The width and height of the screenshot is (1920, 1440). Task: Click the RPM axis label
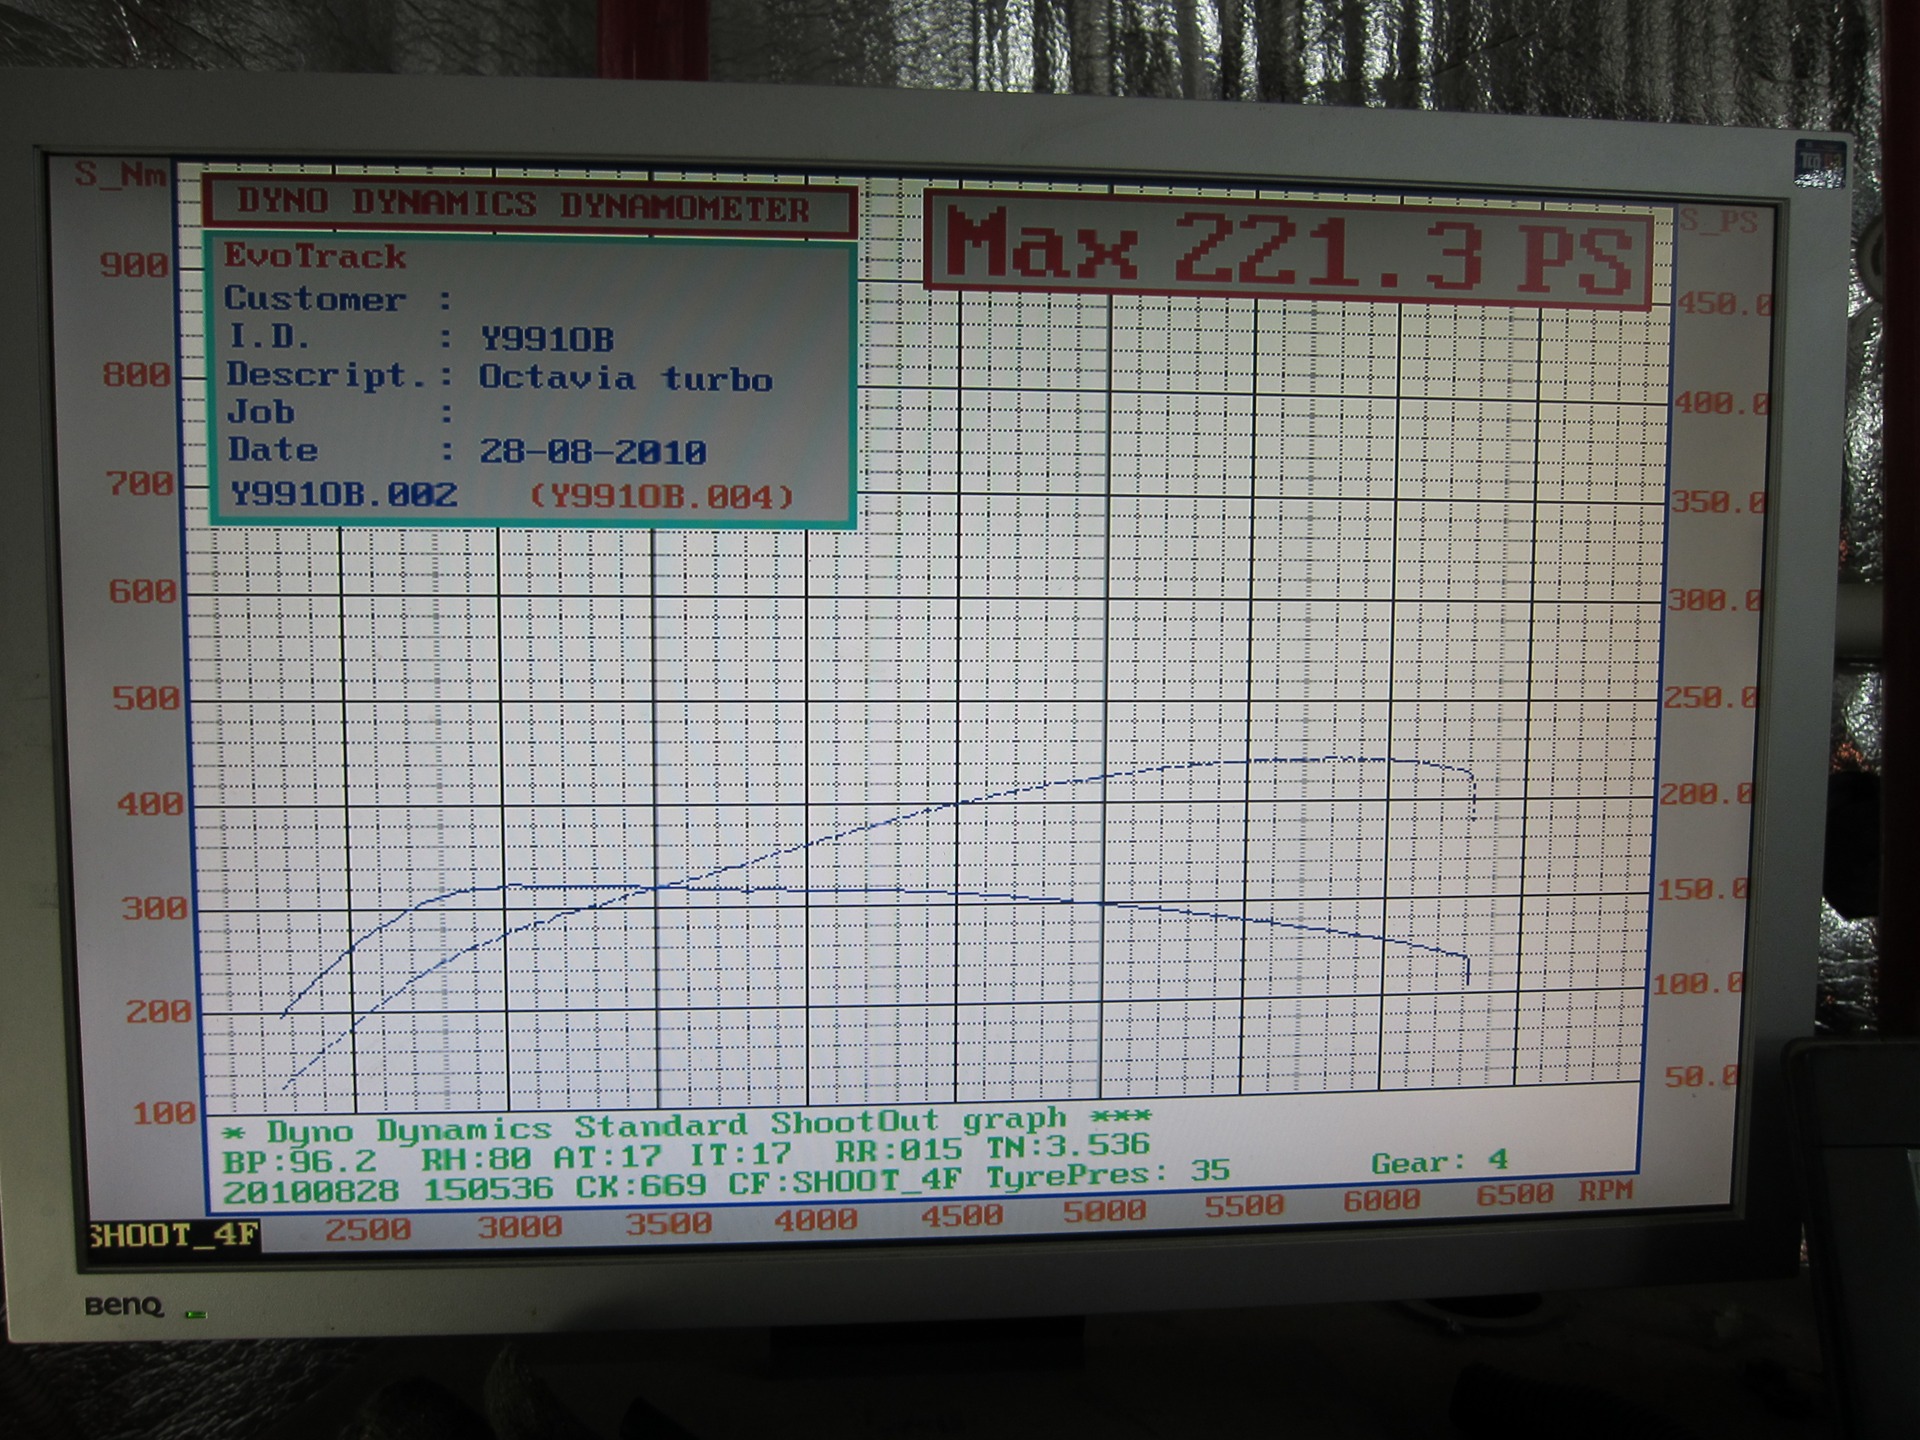(x=1605, y=1191)
